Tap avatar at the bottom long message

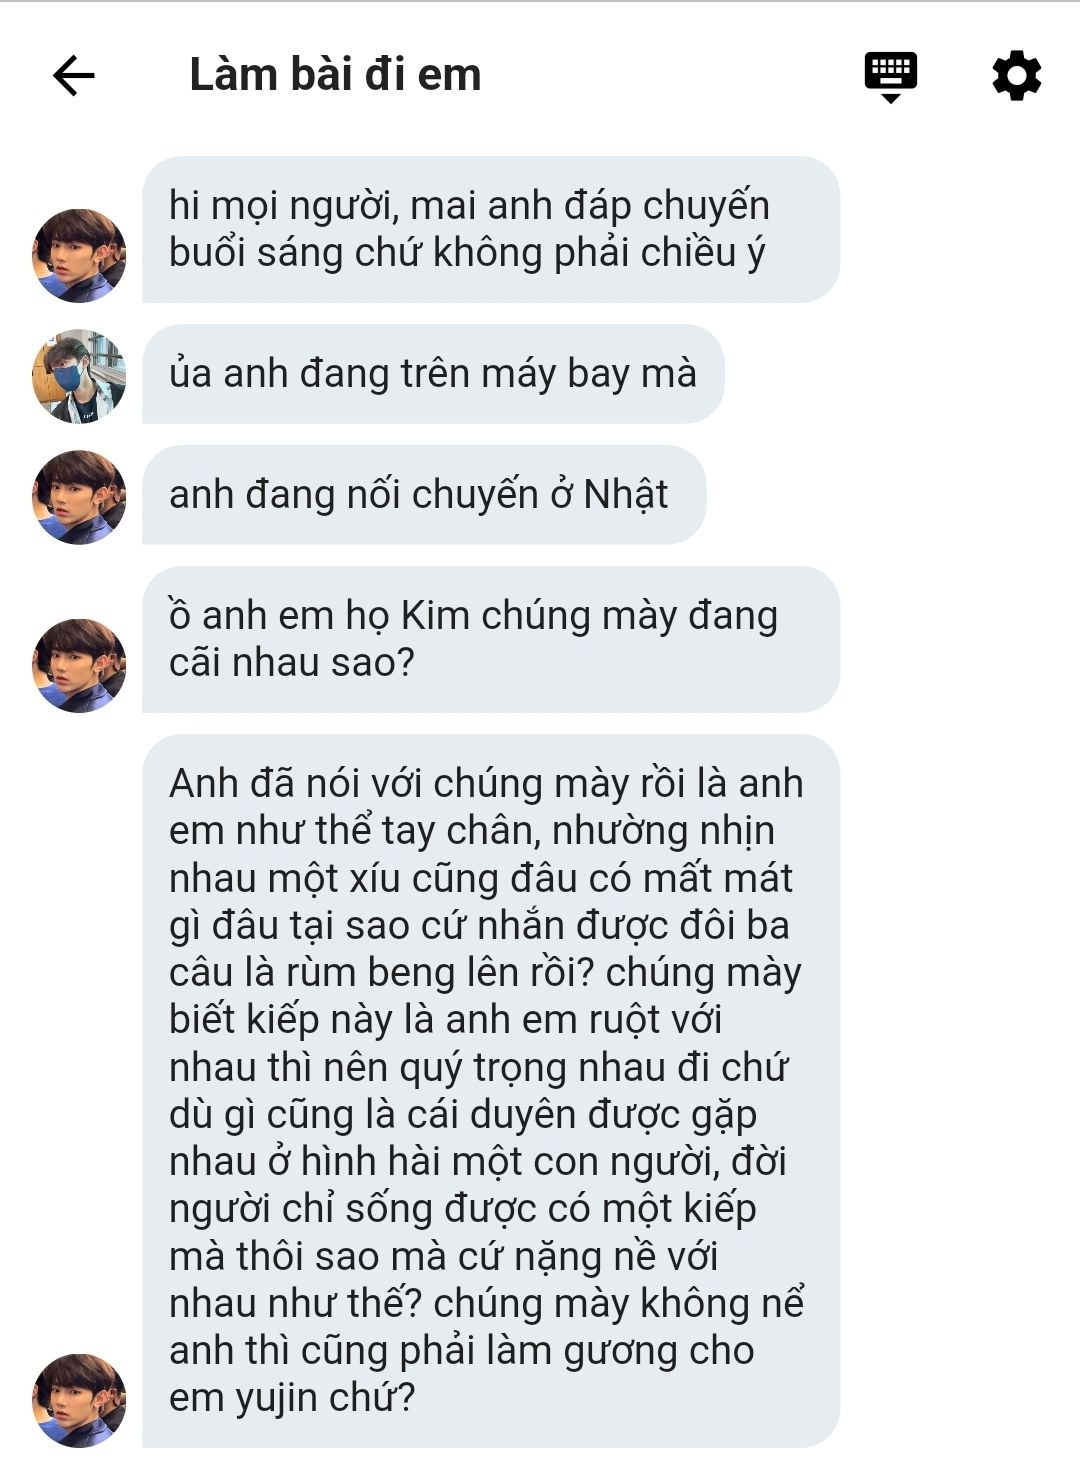coord(79,1400)
